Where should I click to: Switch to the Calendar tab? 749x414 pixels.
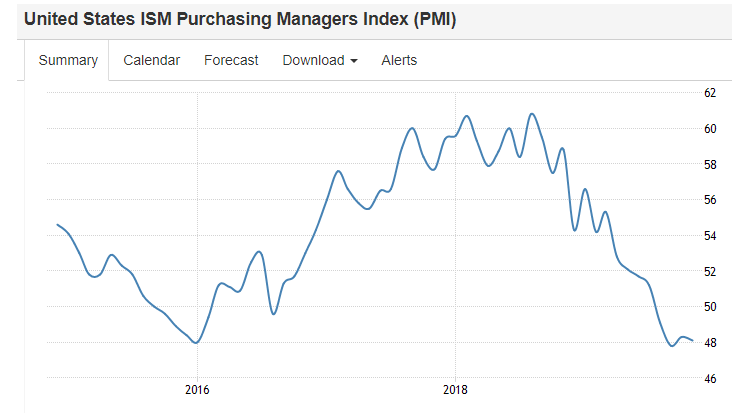coord(151,61)
